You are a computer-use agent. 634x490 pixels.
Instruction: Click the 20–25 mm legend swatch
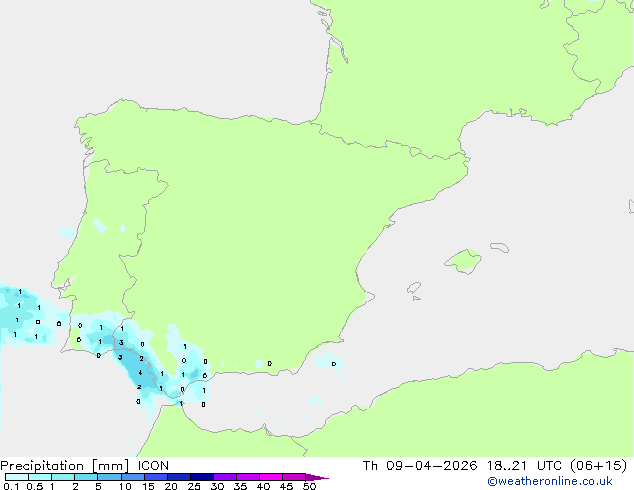pos(178,477)
